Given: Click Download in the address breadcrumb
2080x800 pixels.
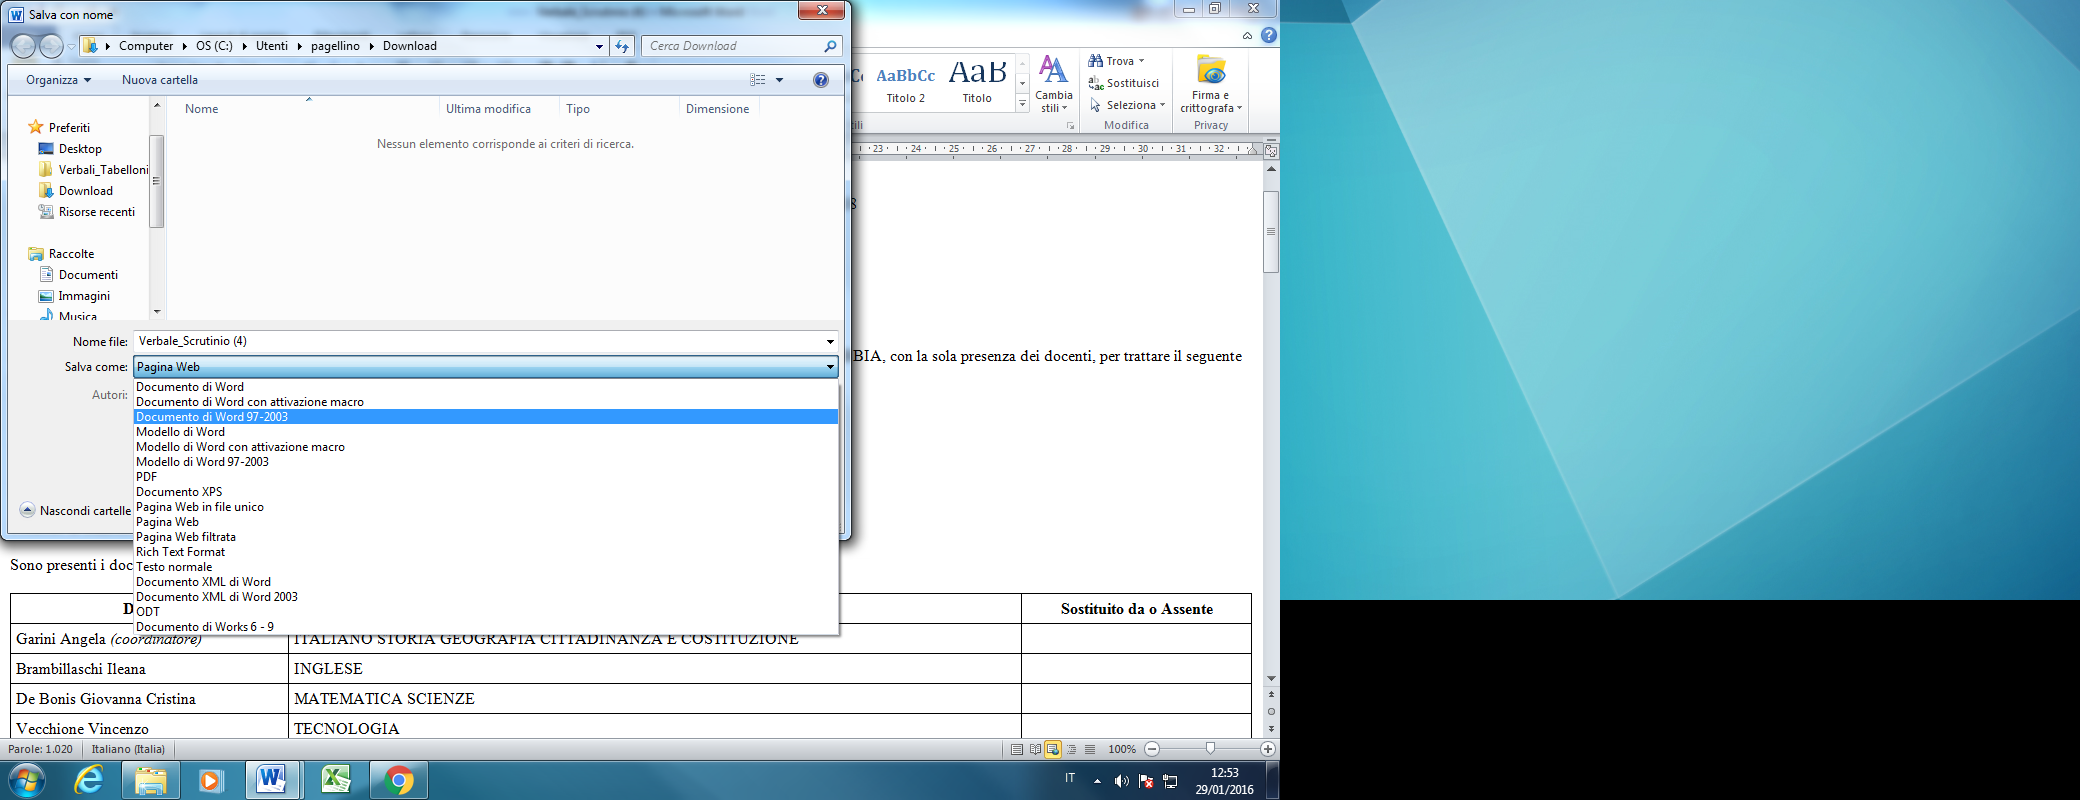Looking at the screenshot, I should [x=410, y=46].
